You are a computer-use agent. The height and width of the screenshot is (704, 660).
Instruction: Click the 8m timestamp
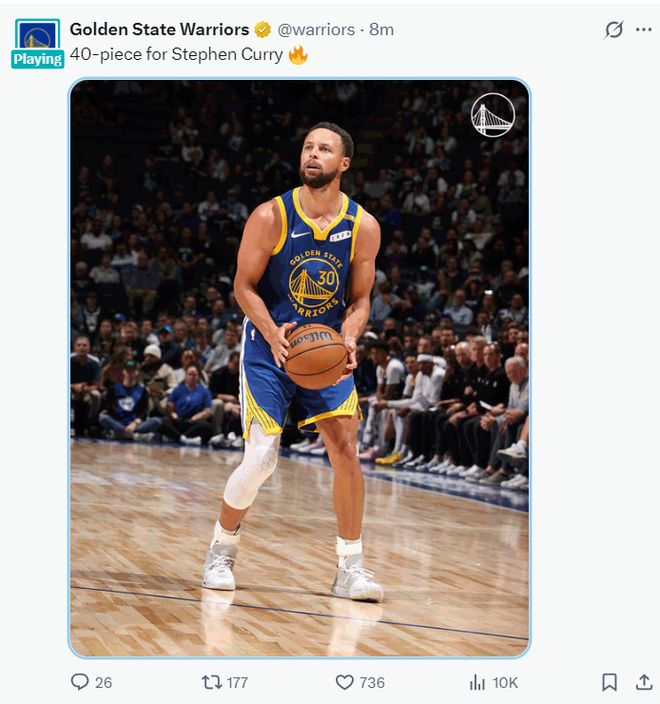381,30
